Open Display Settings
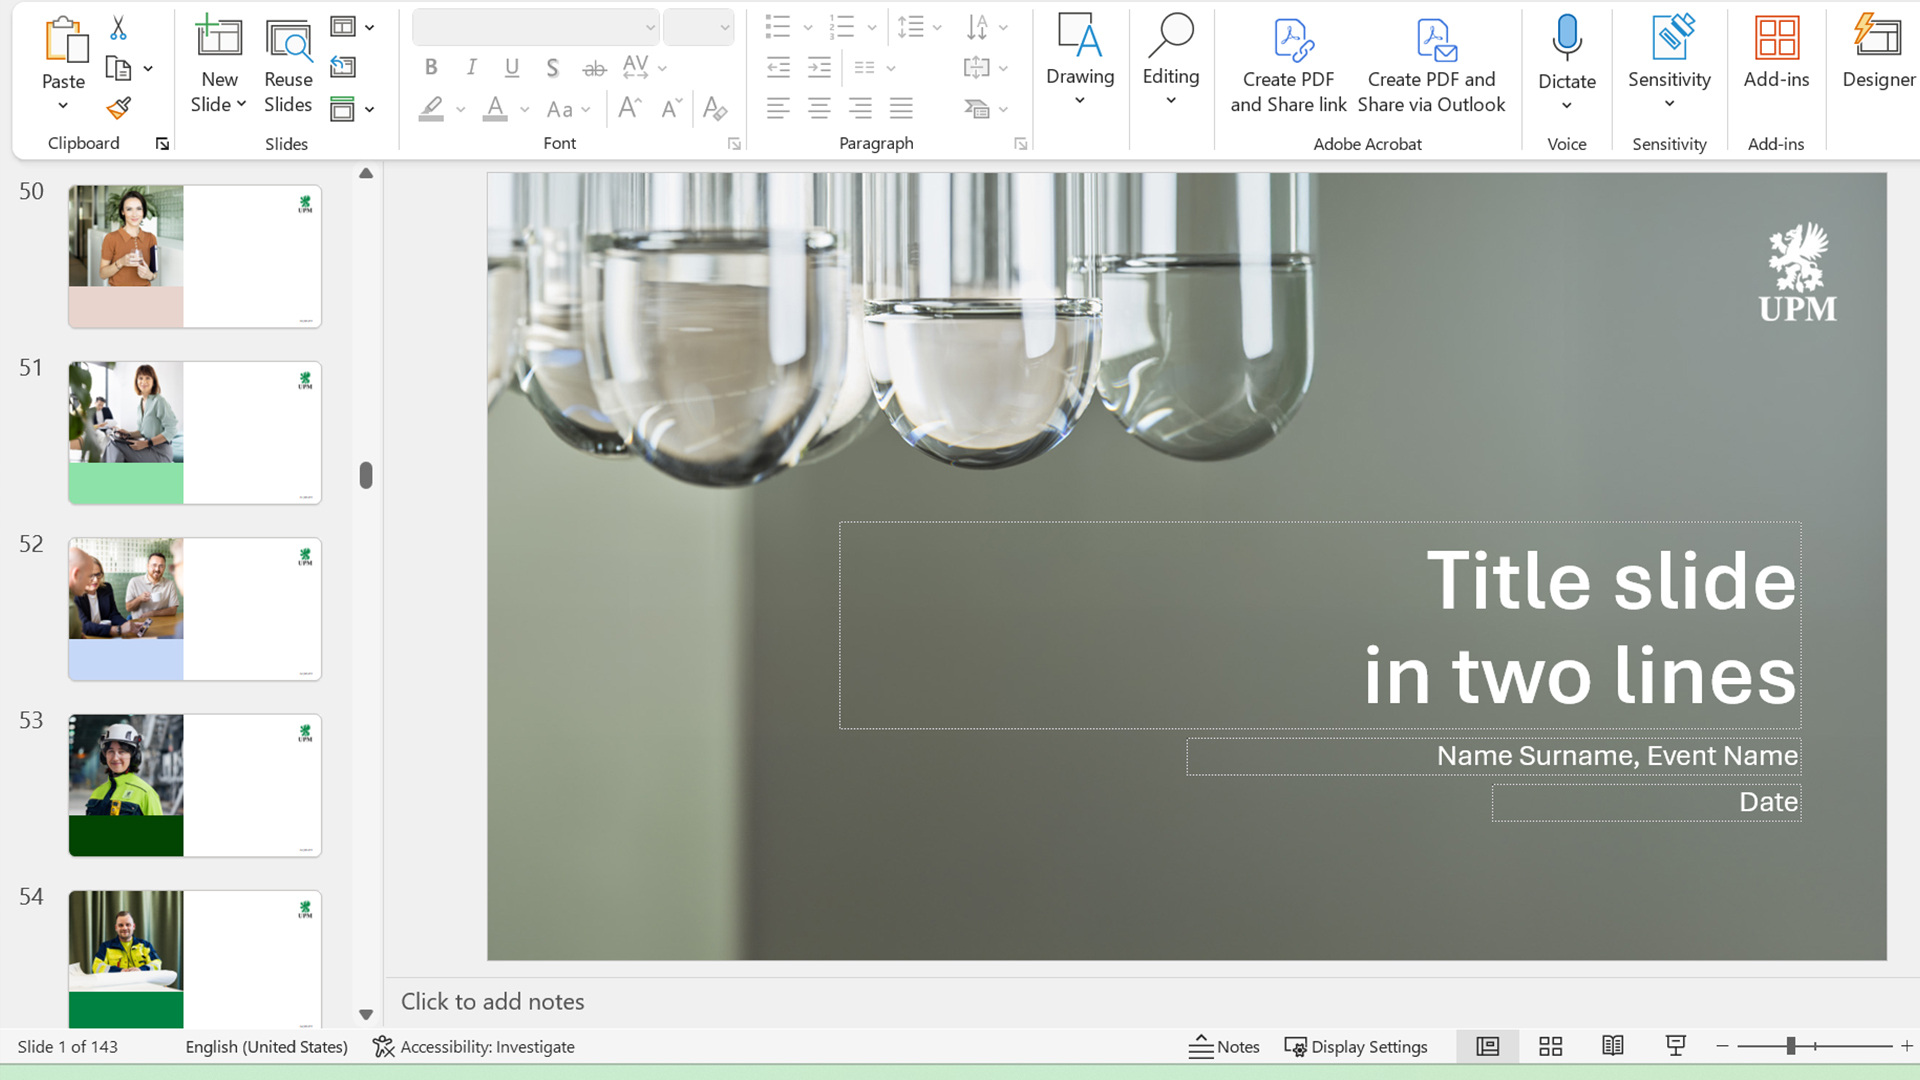Viewport: 1920px width, 1080px height. tap(1356, 1046)
